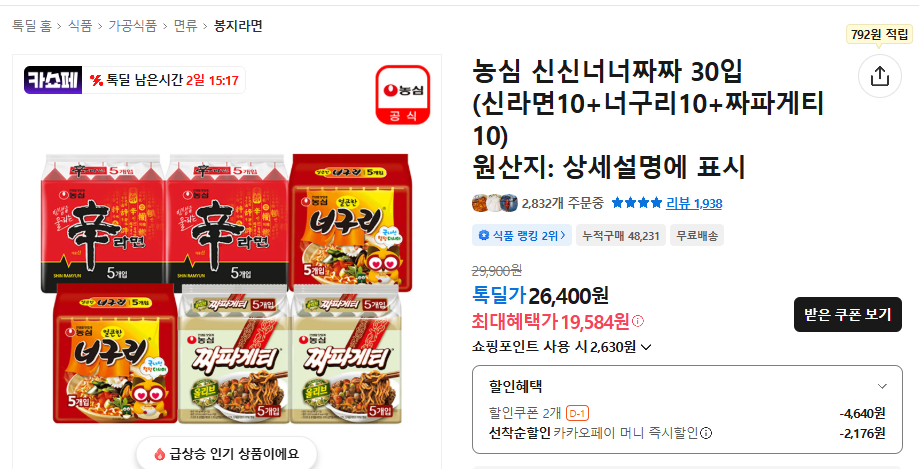The height and width of the screenshot is (469, 919).
Task: Open 봉지라면 breadcrumb item
Action: tap(238, 26)
